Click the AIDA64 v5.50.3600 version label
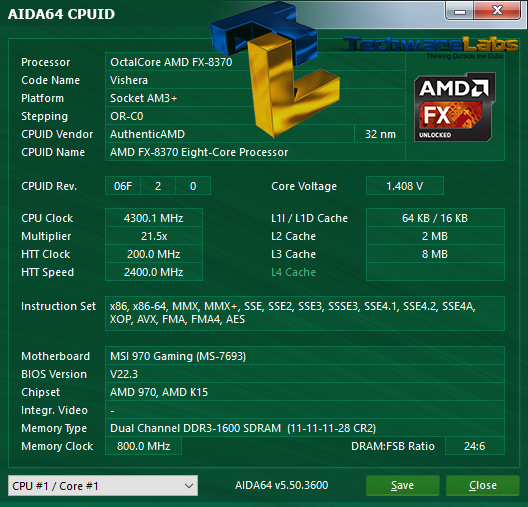Image resolution: width=528 pixels, height=507 pixels. click(x=282, y=485)
